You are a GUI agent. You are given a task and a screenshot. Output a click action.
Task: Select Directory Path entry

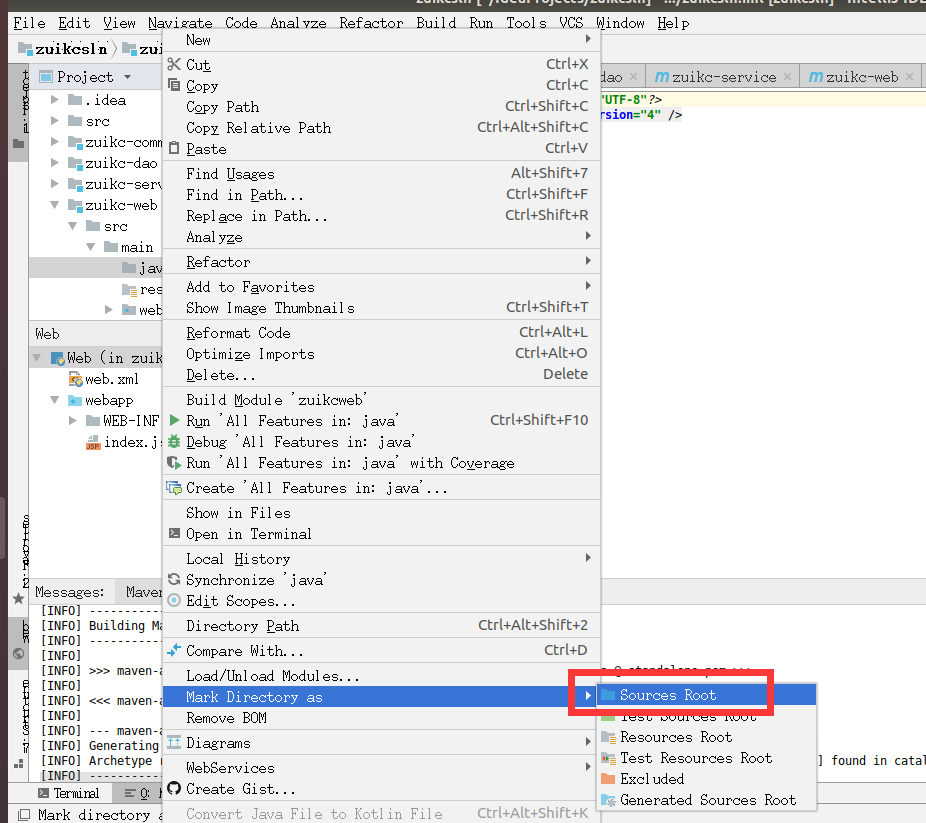(x=382, y=626)
